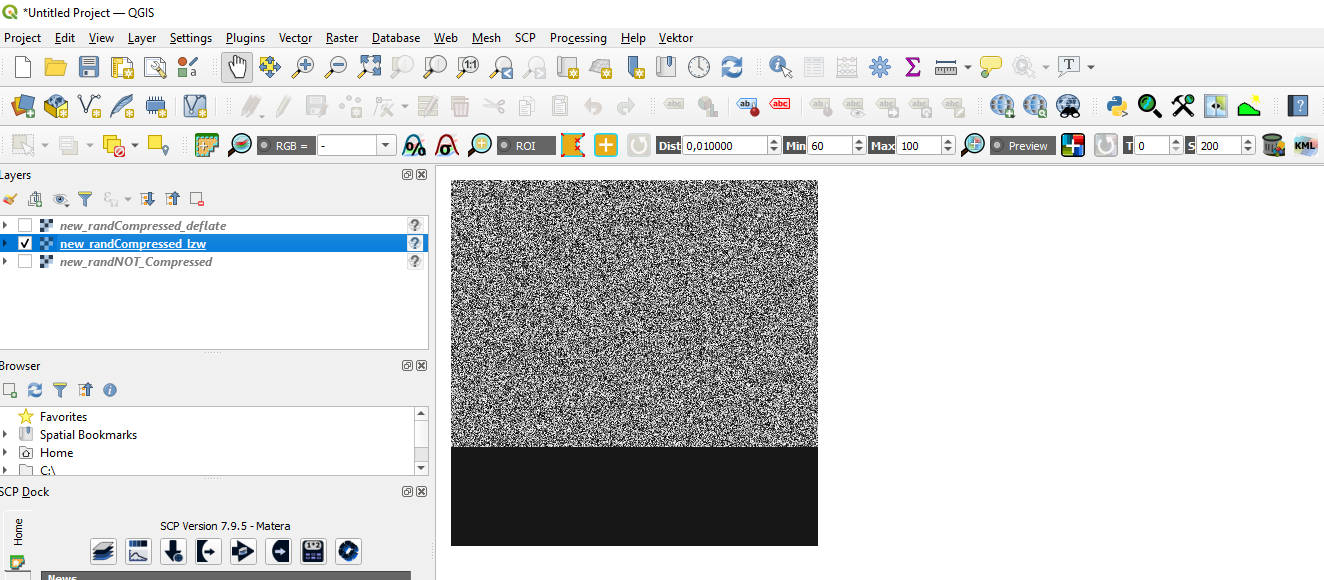Open the SCP Download products tool
This screenshot has height=580, width=1324.
pyautogui.click(x=173, y=551)
